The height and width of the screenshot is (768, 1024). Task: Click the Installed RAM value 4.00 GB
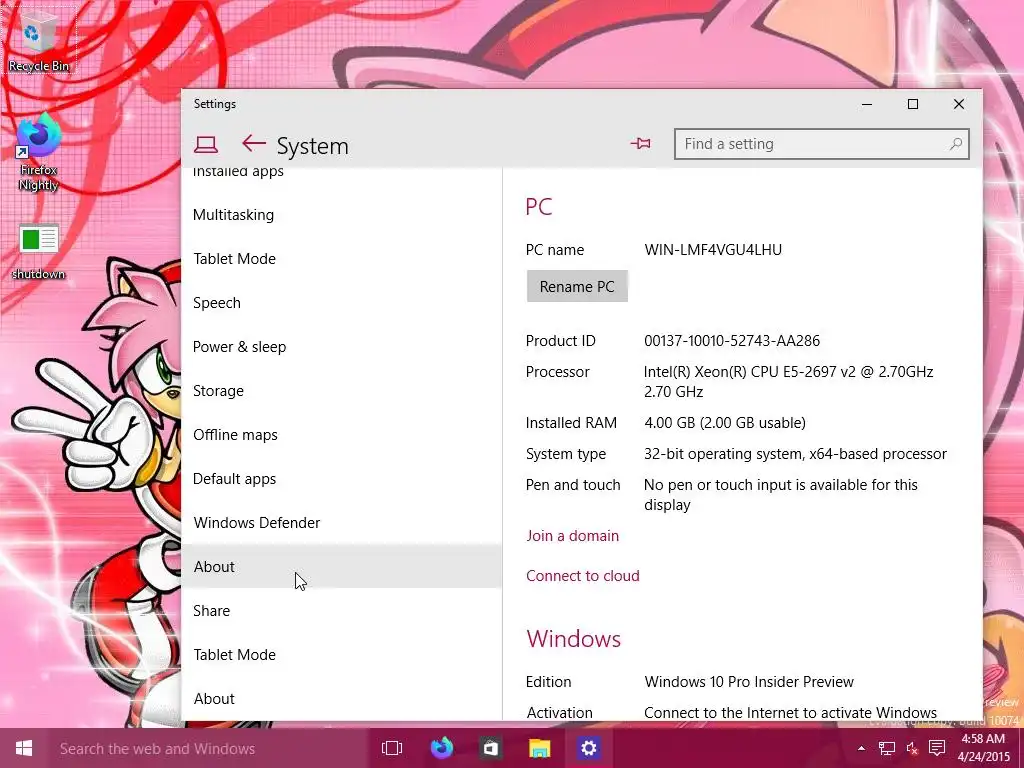tap(725, 423)
